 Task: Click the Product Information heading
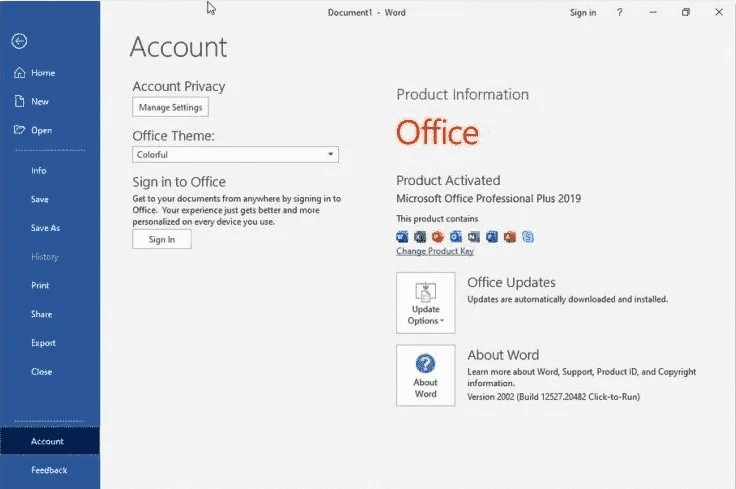point(462,94)
